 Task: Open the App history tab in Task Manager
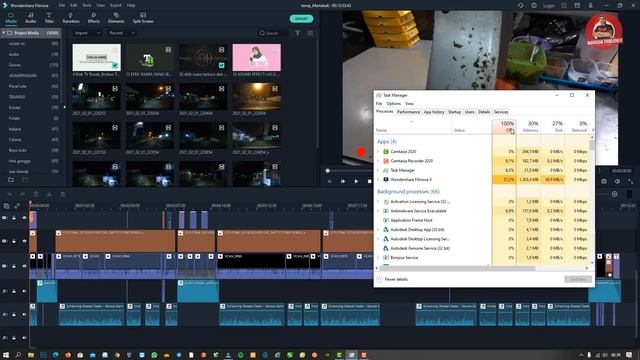pos(433,112)
